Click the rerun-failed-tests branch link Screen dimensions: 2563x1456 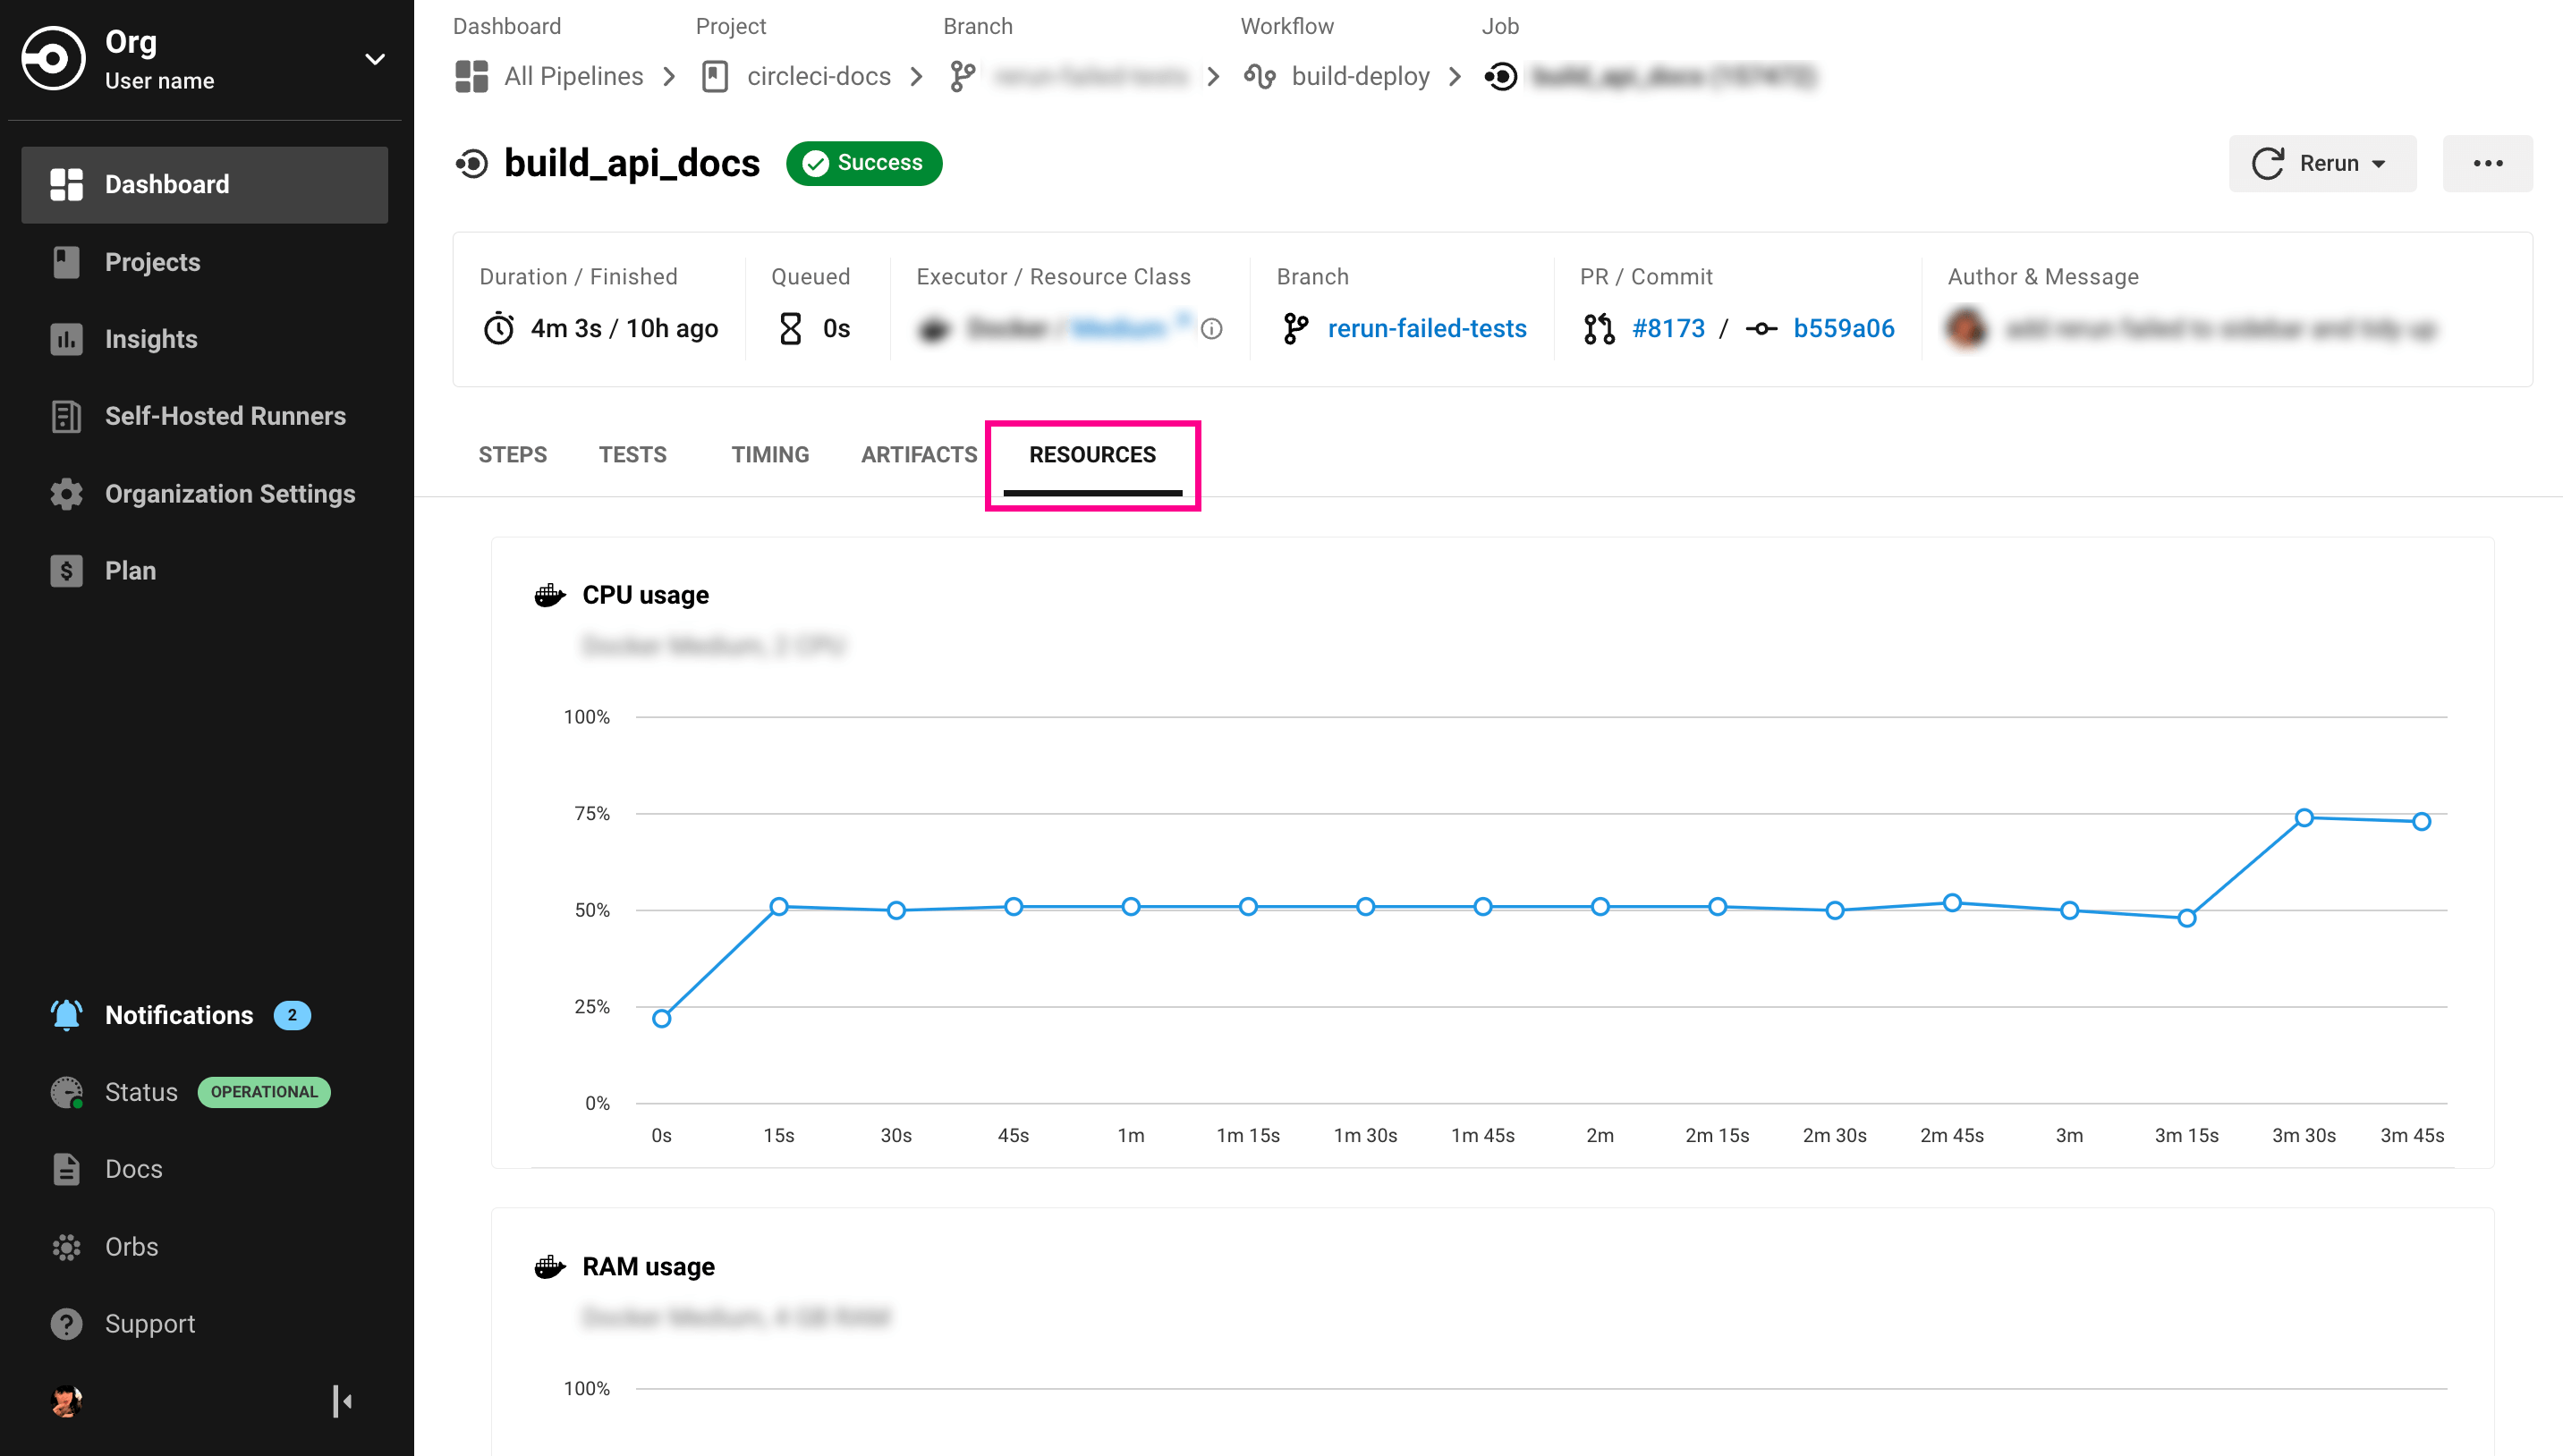1428,329
